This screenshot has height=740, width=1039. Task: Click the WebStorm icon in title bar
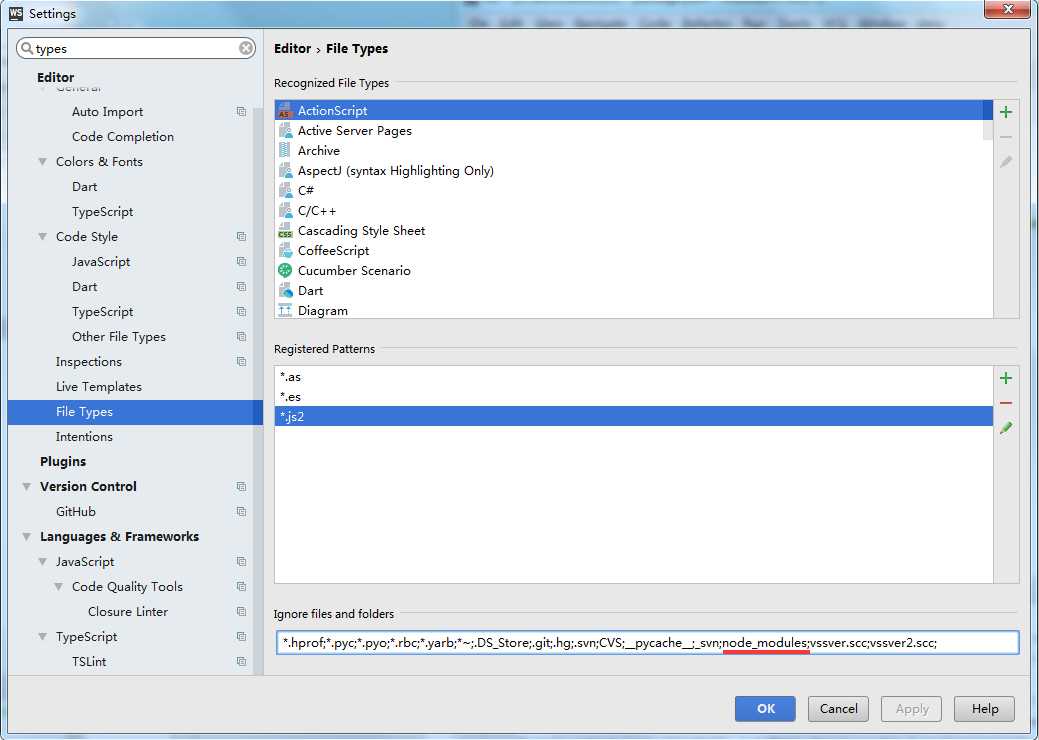coord(16,13)
